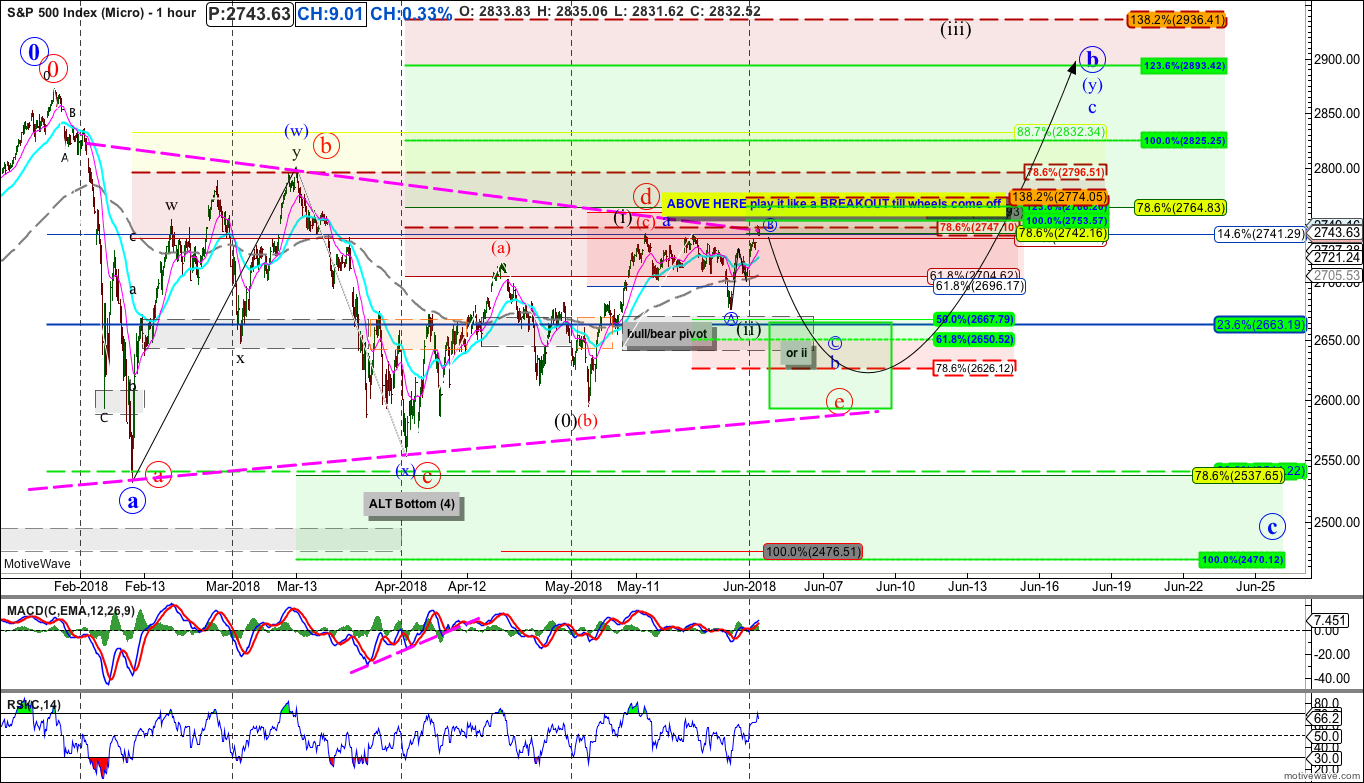Select the (iii) wave label near top
Viewport: 1364px width, 783px height.
pos(957,30)
